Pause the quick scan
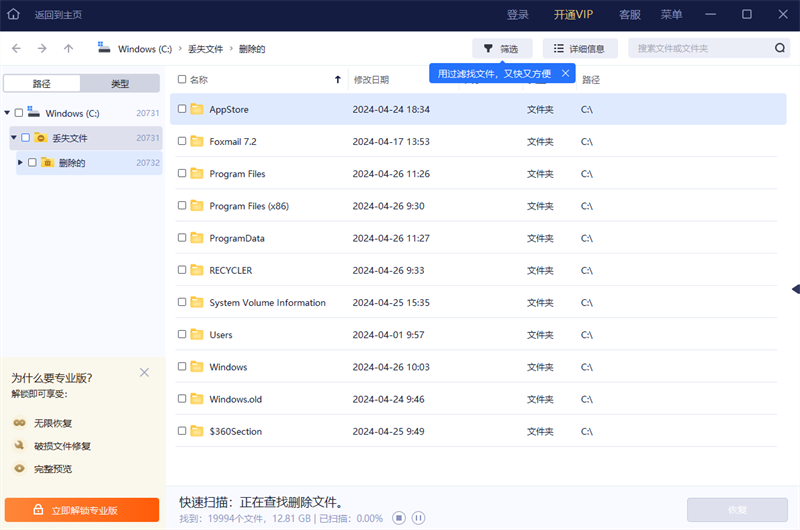The width and height of the screenshot is (800, 530). tap(419, 518)
